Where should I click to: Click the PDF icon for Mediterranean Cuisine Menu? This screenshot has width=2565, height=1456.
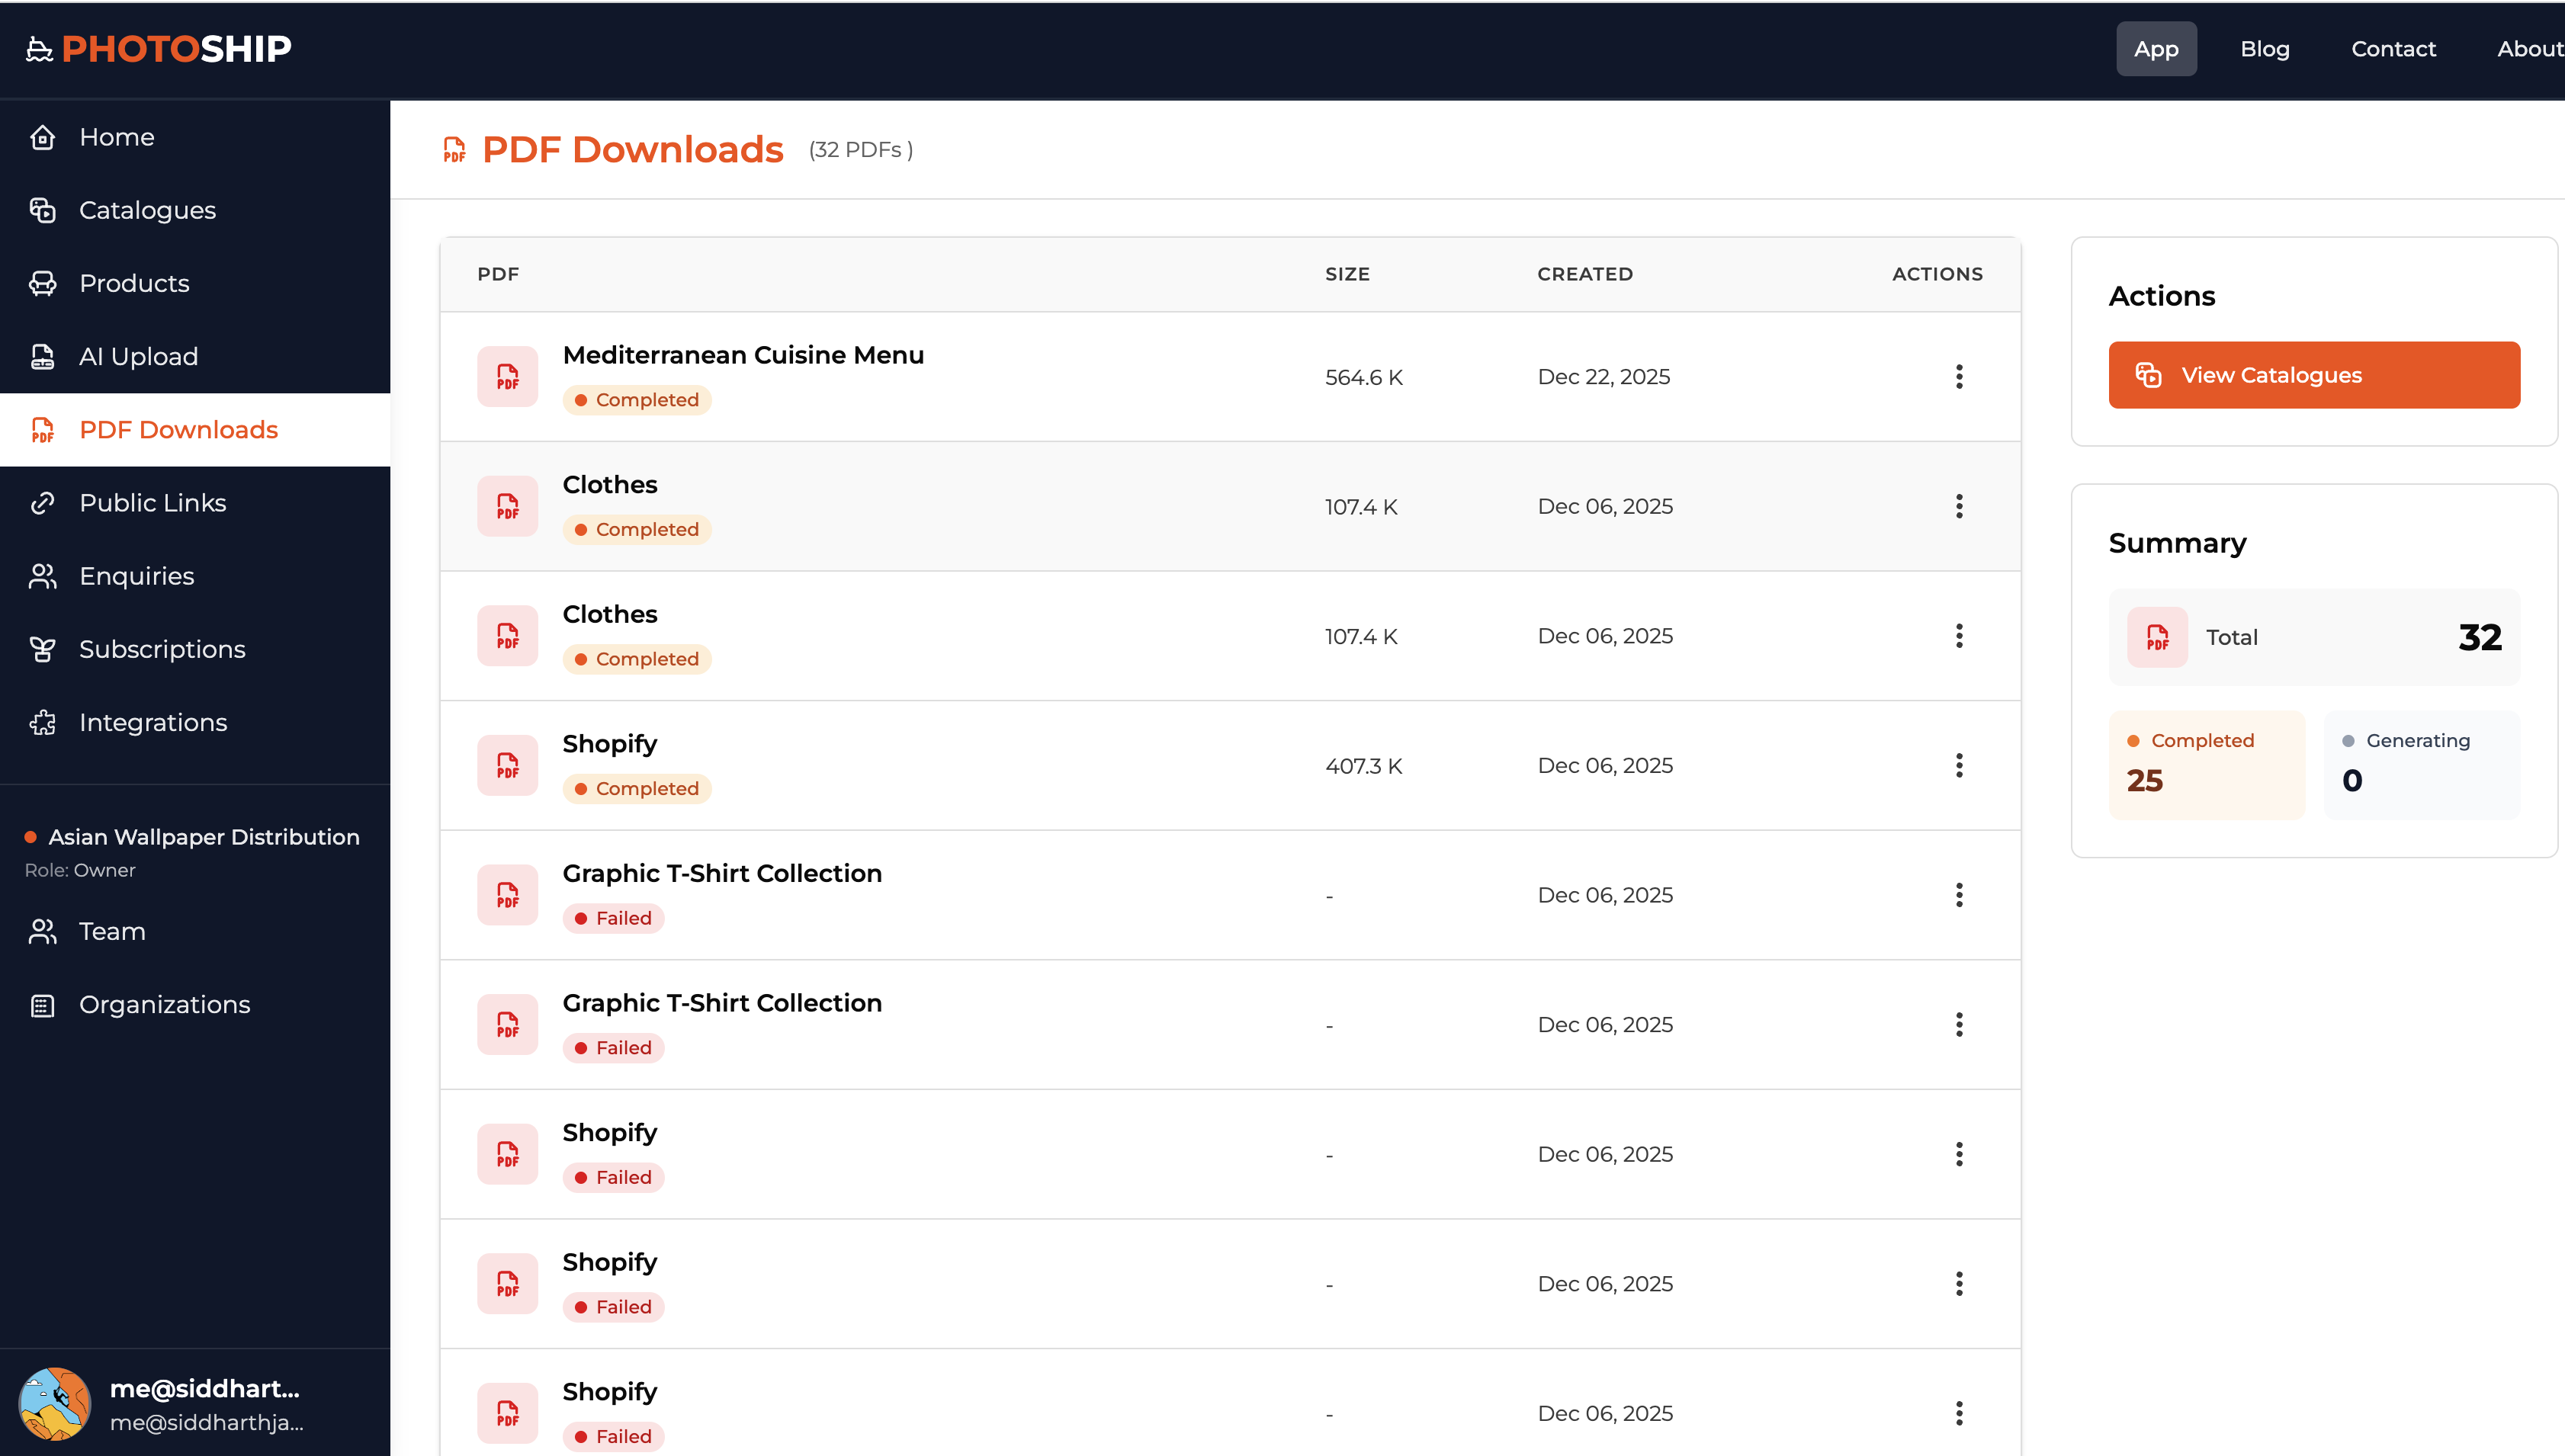click(x=507, y=377)
